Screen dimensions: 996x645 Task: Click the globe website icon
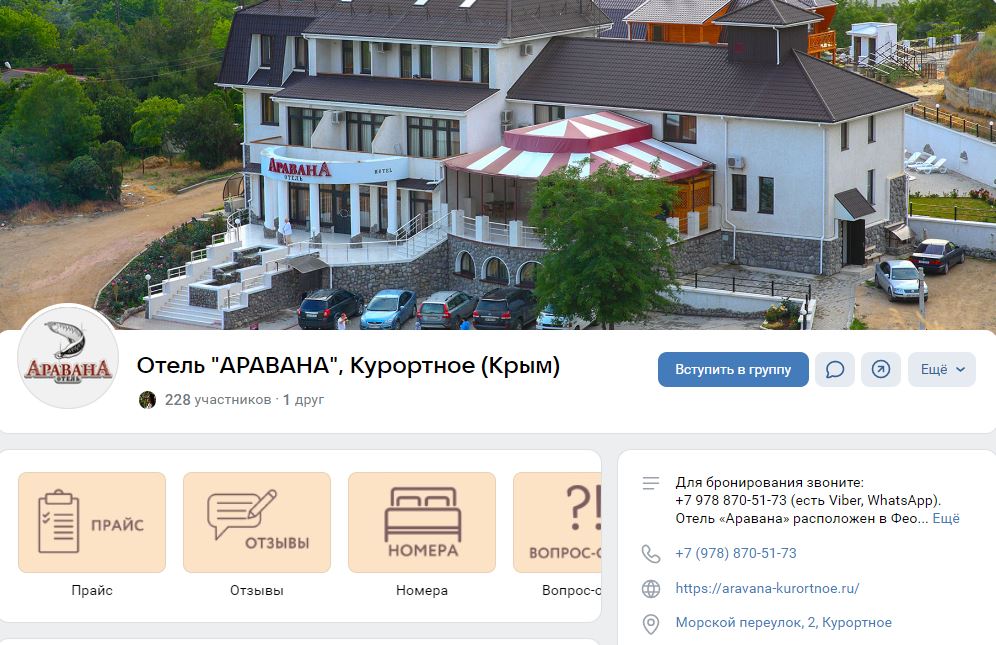tap(651, 589)
